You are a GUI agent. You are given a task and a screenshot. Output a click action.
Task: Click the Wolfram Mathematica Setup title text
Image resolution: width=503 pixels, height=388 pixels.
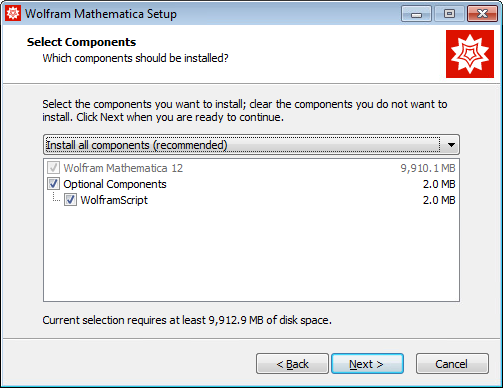101,14
